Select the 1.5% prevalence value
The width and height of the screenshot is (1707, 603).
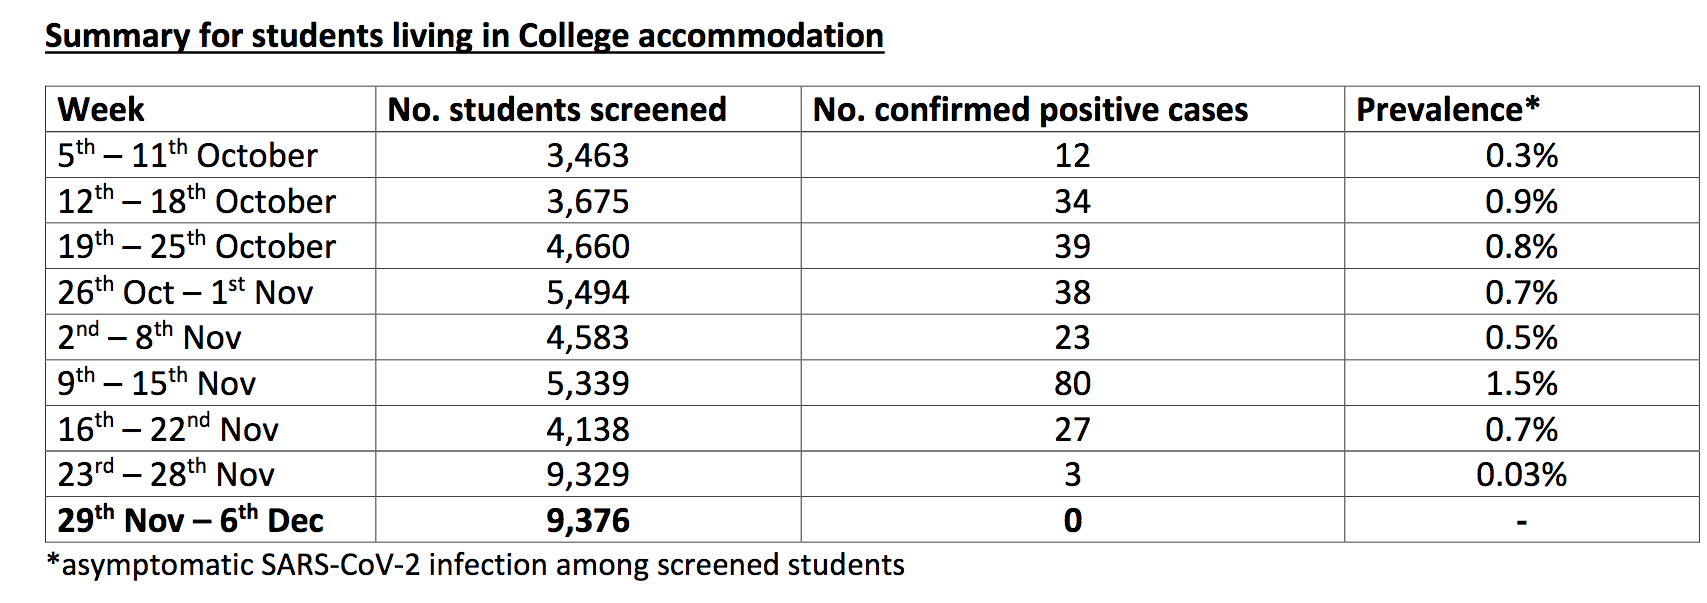(1521, 383)
